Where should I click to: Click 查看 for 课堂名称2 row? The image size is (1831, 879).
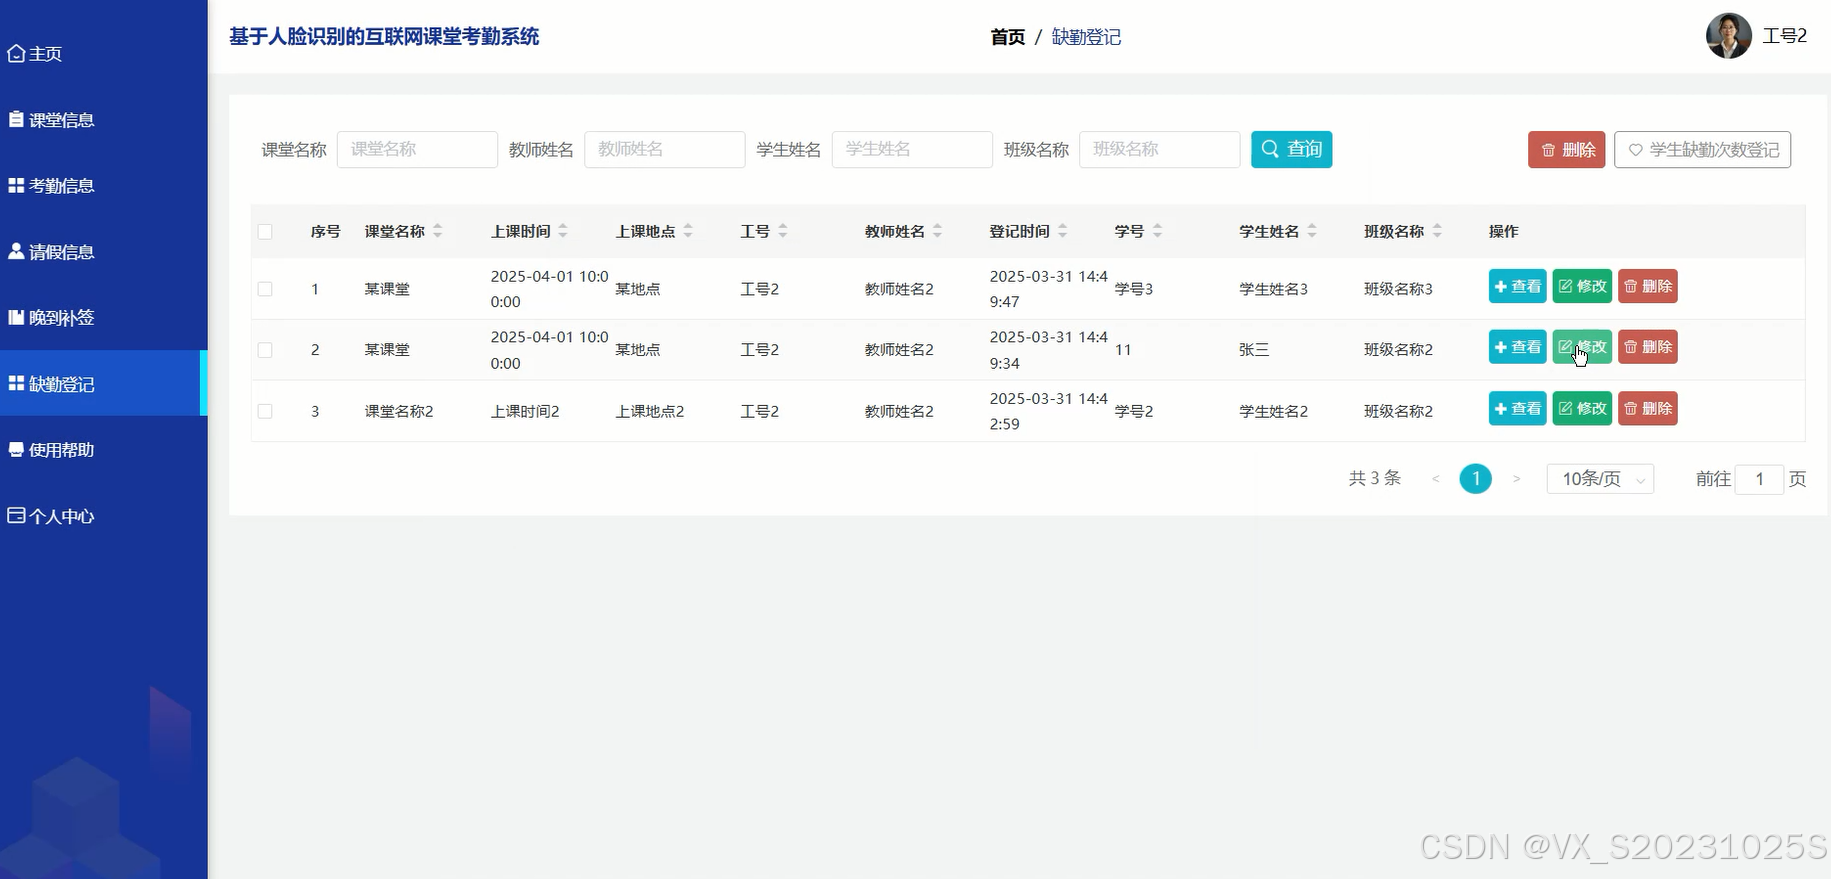click(x=1517, y=409)
